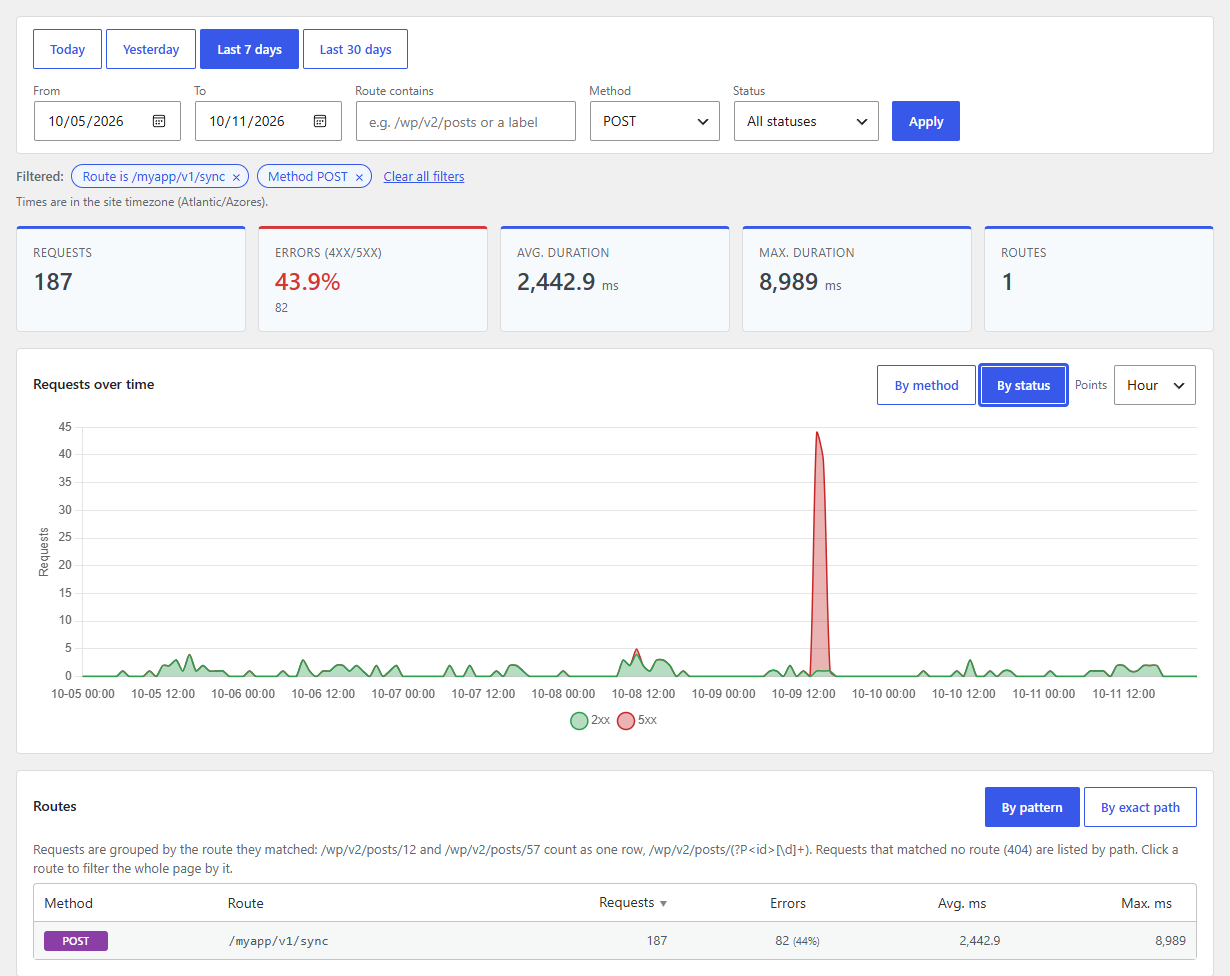The width and height of the screenshot is (1230, 976).
Task: Switch chart to By status
Action: pyautogui.click(x=1023, y=385)
